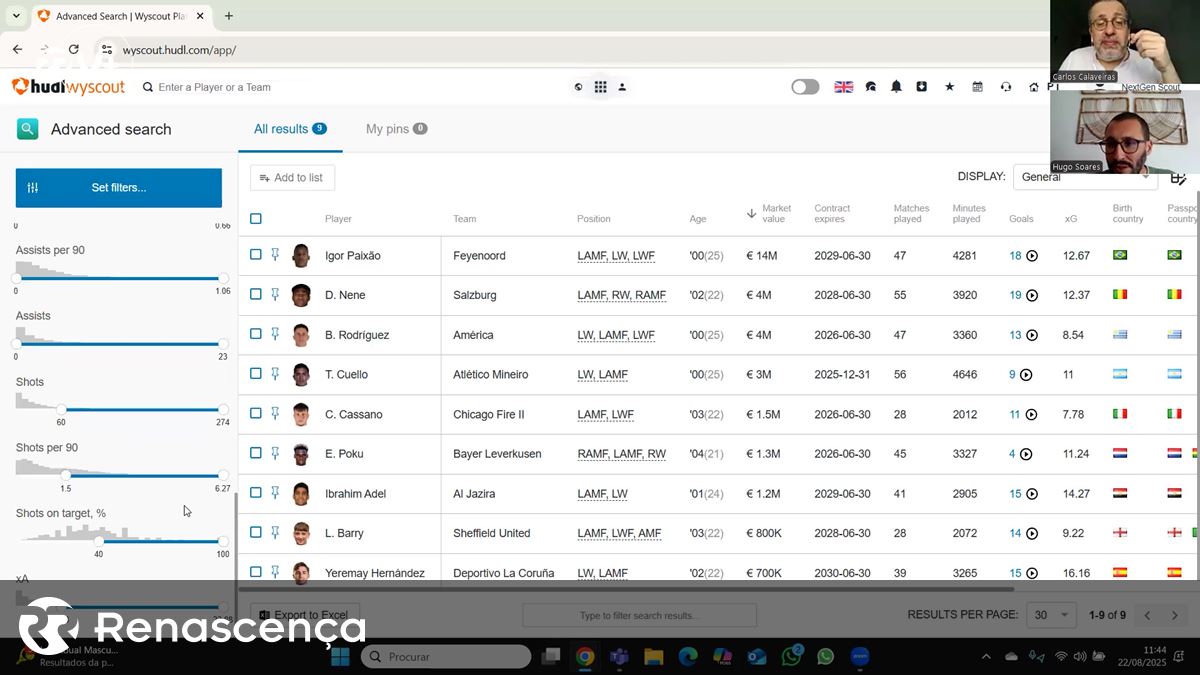1200x675 pixels.
Task: Pin B. Rodríguez with pin icon
Action: pyautogui.click(x=275, y=334)
